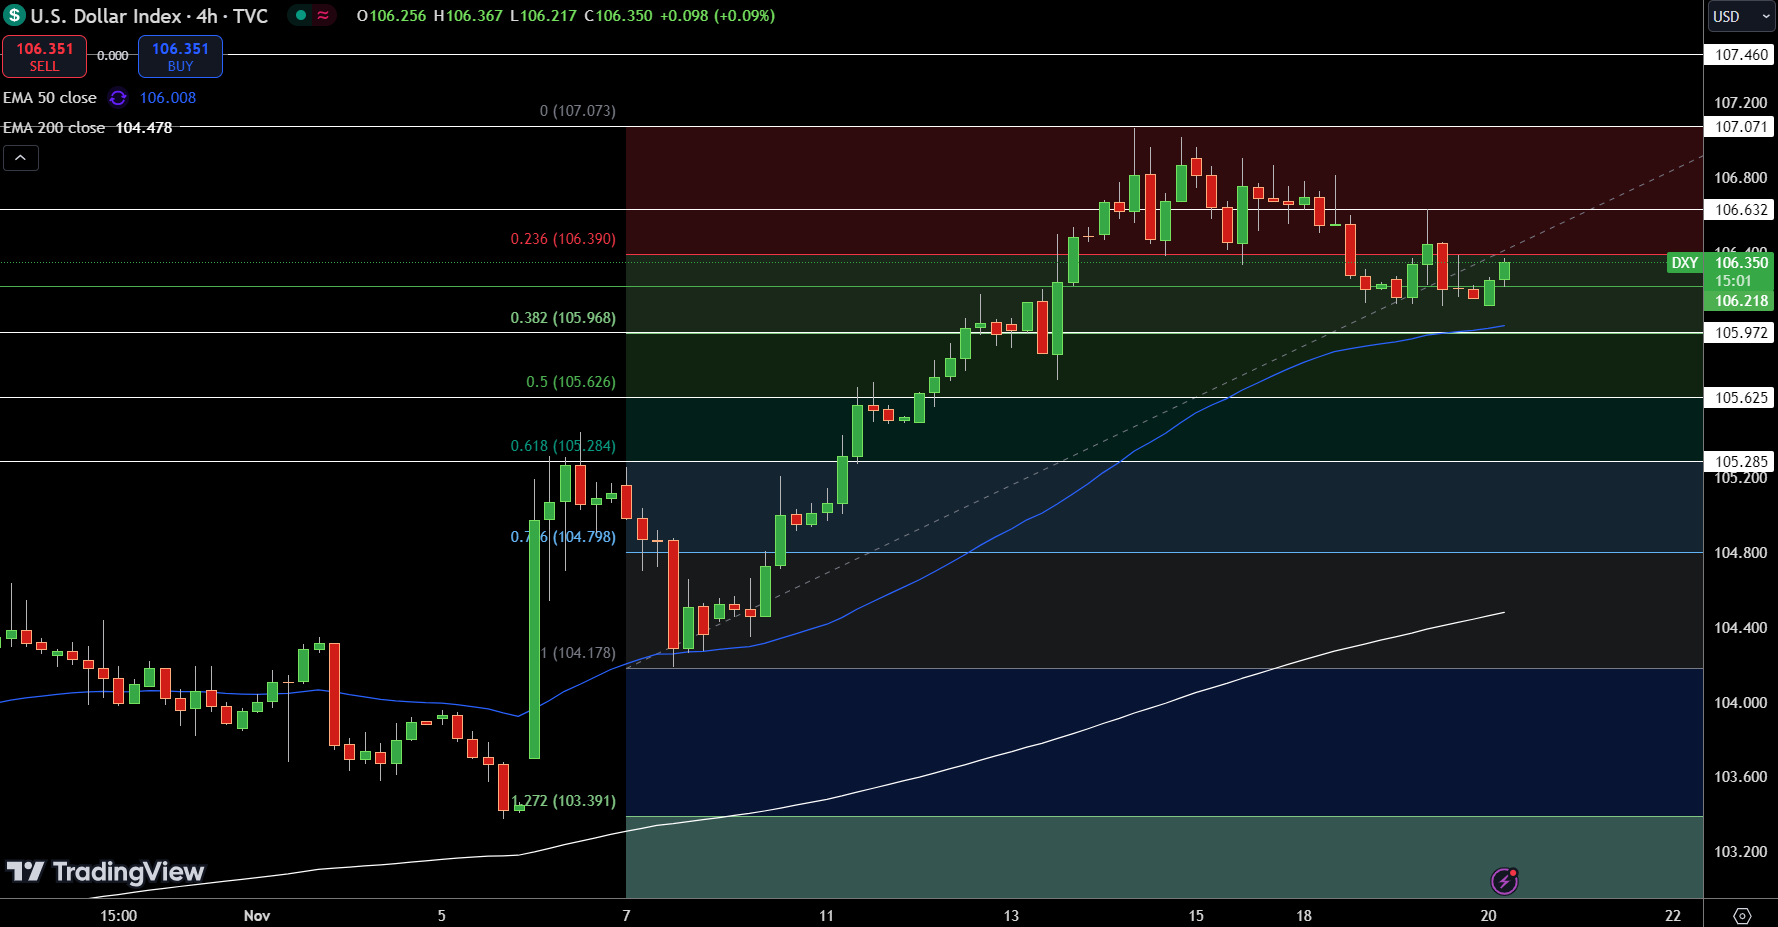Image resolution: width=1778 pixels, height=927 pixels.
Task: Select the Fibonacci 1.272 (103.391) level label
Action: [563, 801]
